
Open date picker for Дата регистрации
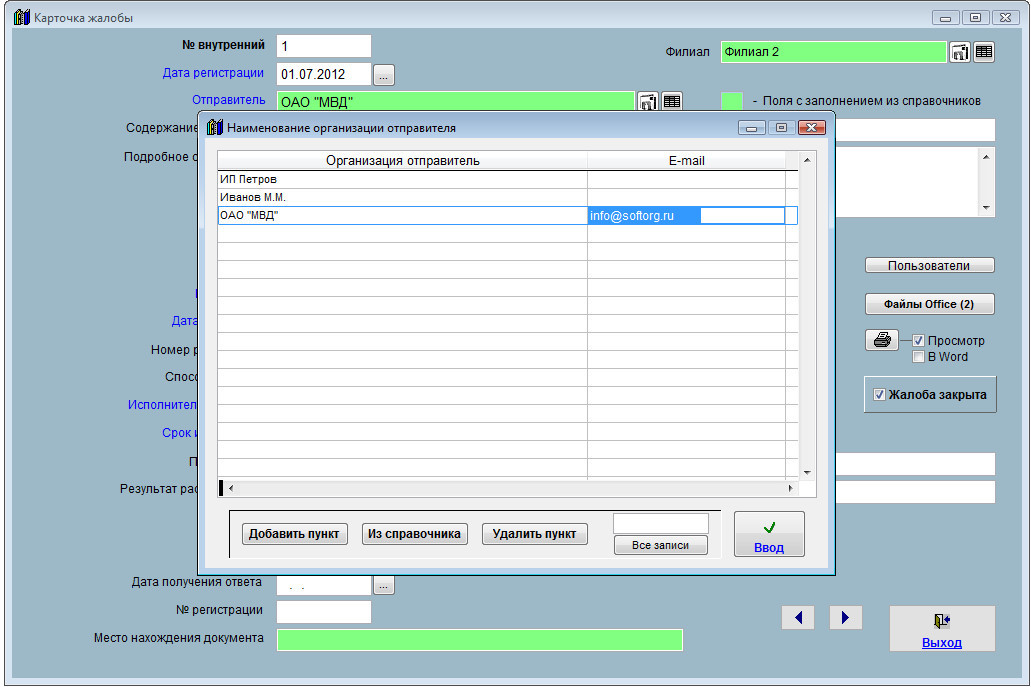(x=383, y=75)
